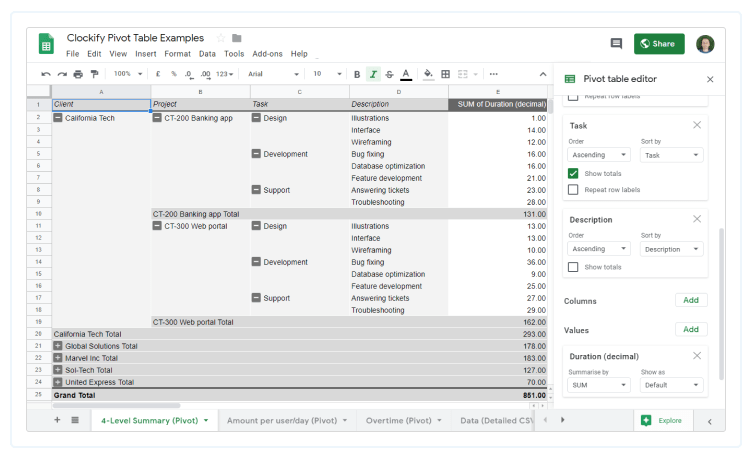Screen dimensions: 752x458
Task: Star the Clockify Pivot Table Examples document
Action: tap(221, 38)
